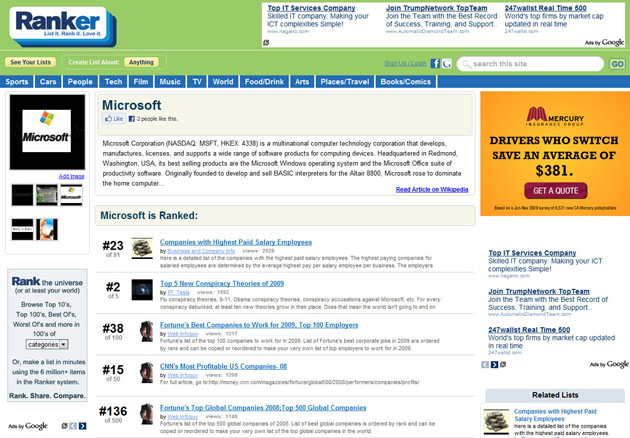The image size is (630, 438).
Task: Click next arrow in left sidebar ads
Action: click(x=82, y=426)
